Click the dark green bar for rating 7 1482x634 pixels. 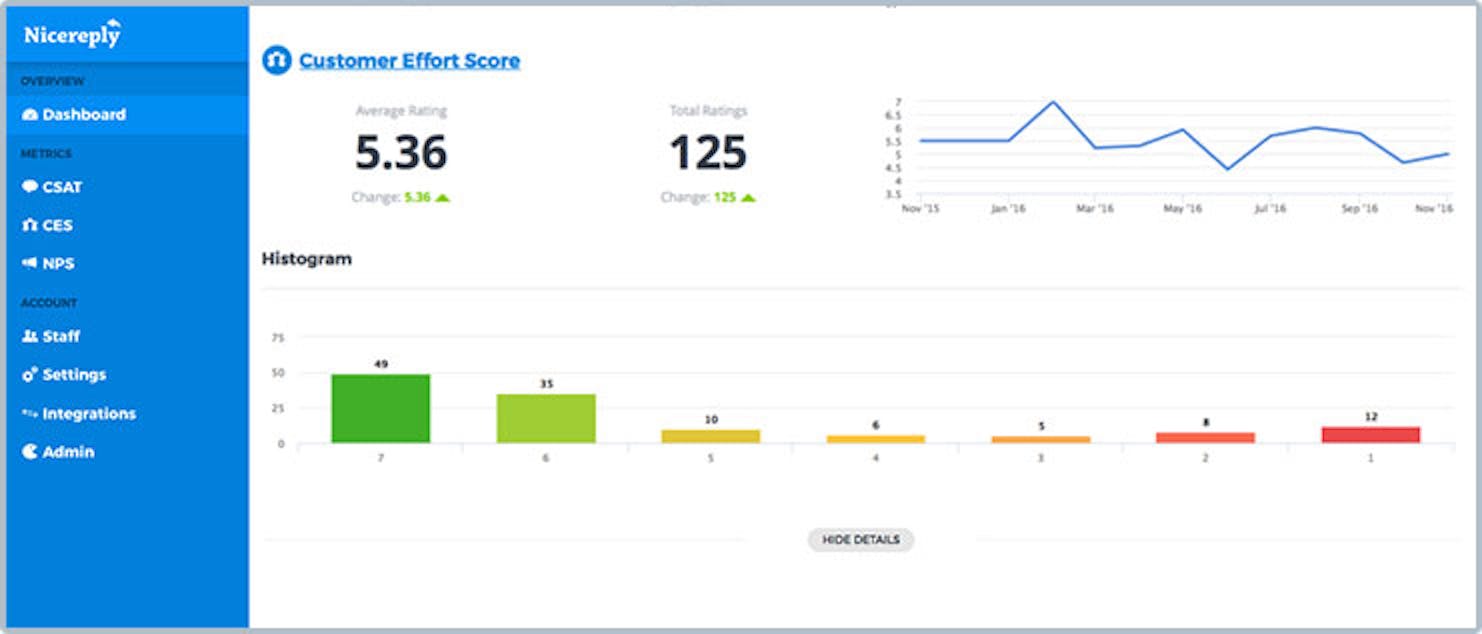tap(381, 409)
